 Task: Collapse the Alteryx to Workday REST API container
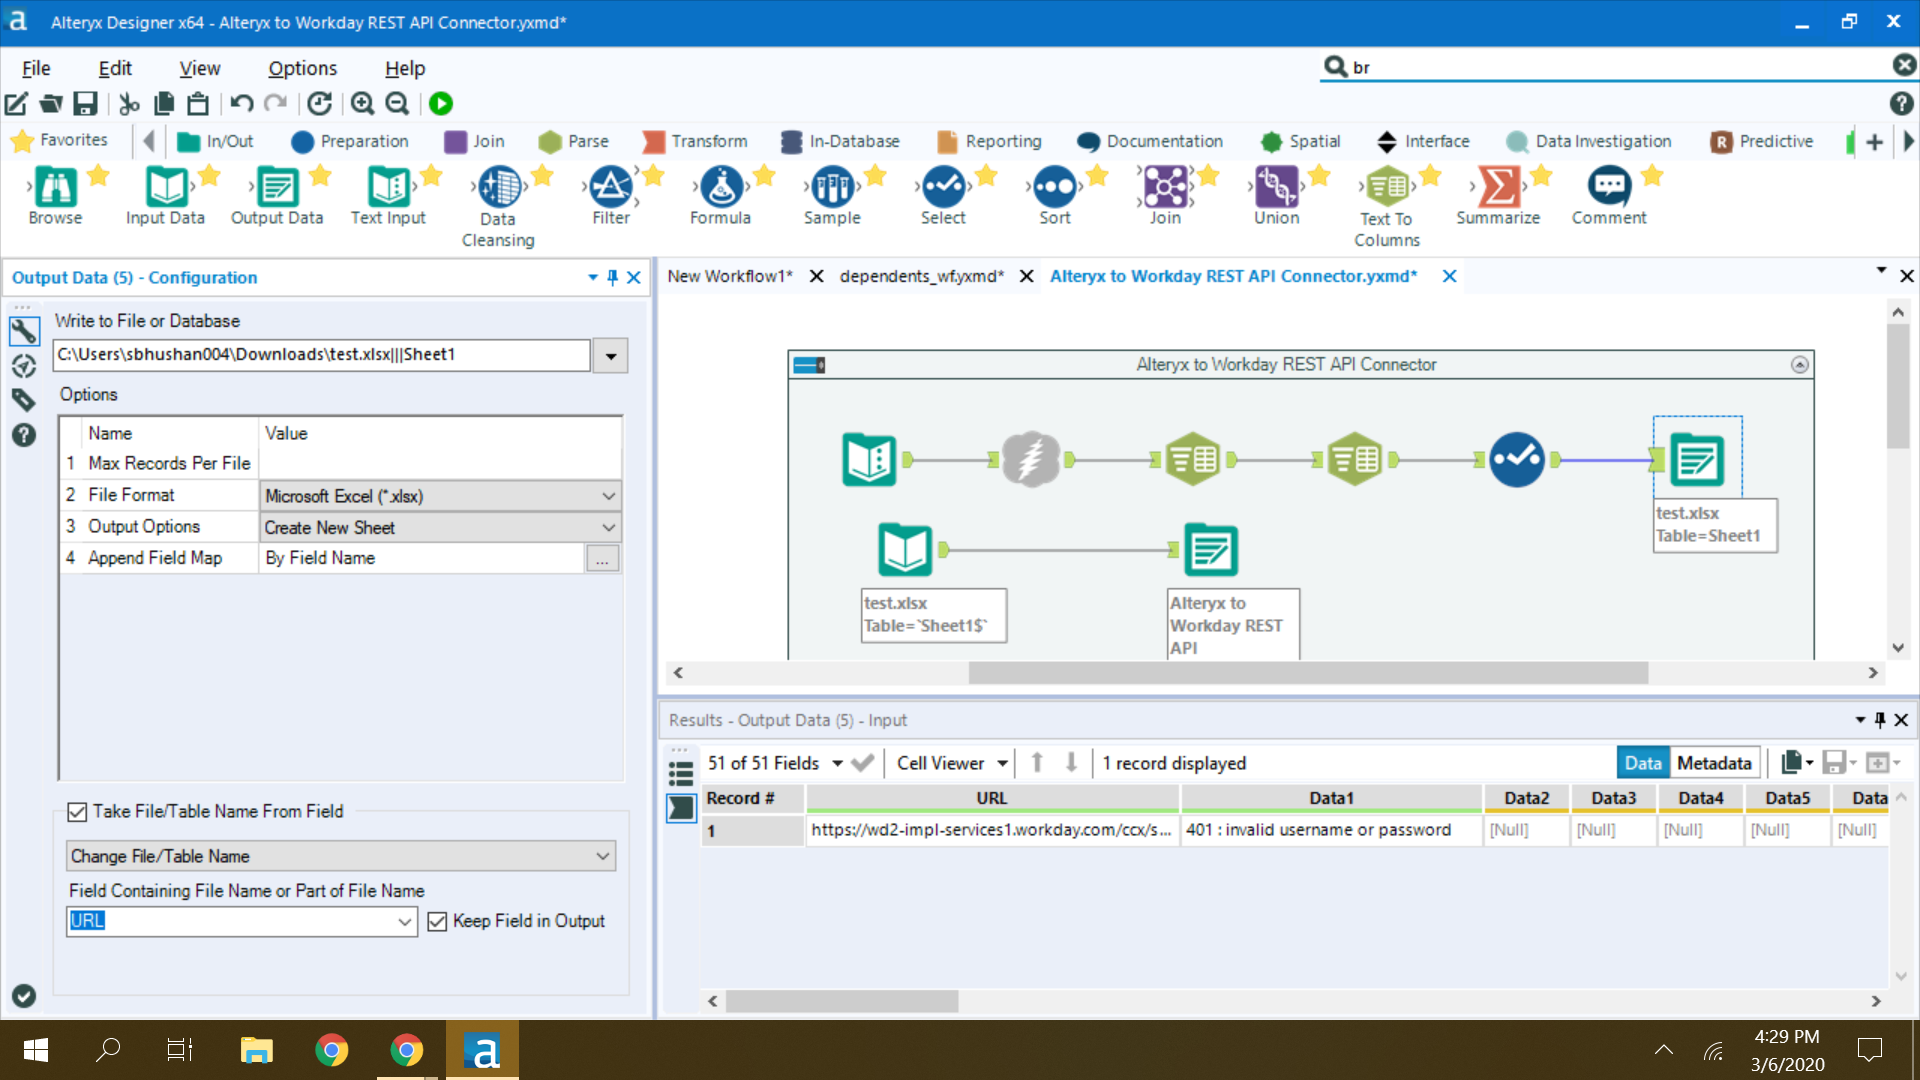coord(1799,365)
